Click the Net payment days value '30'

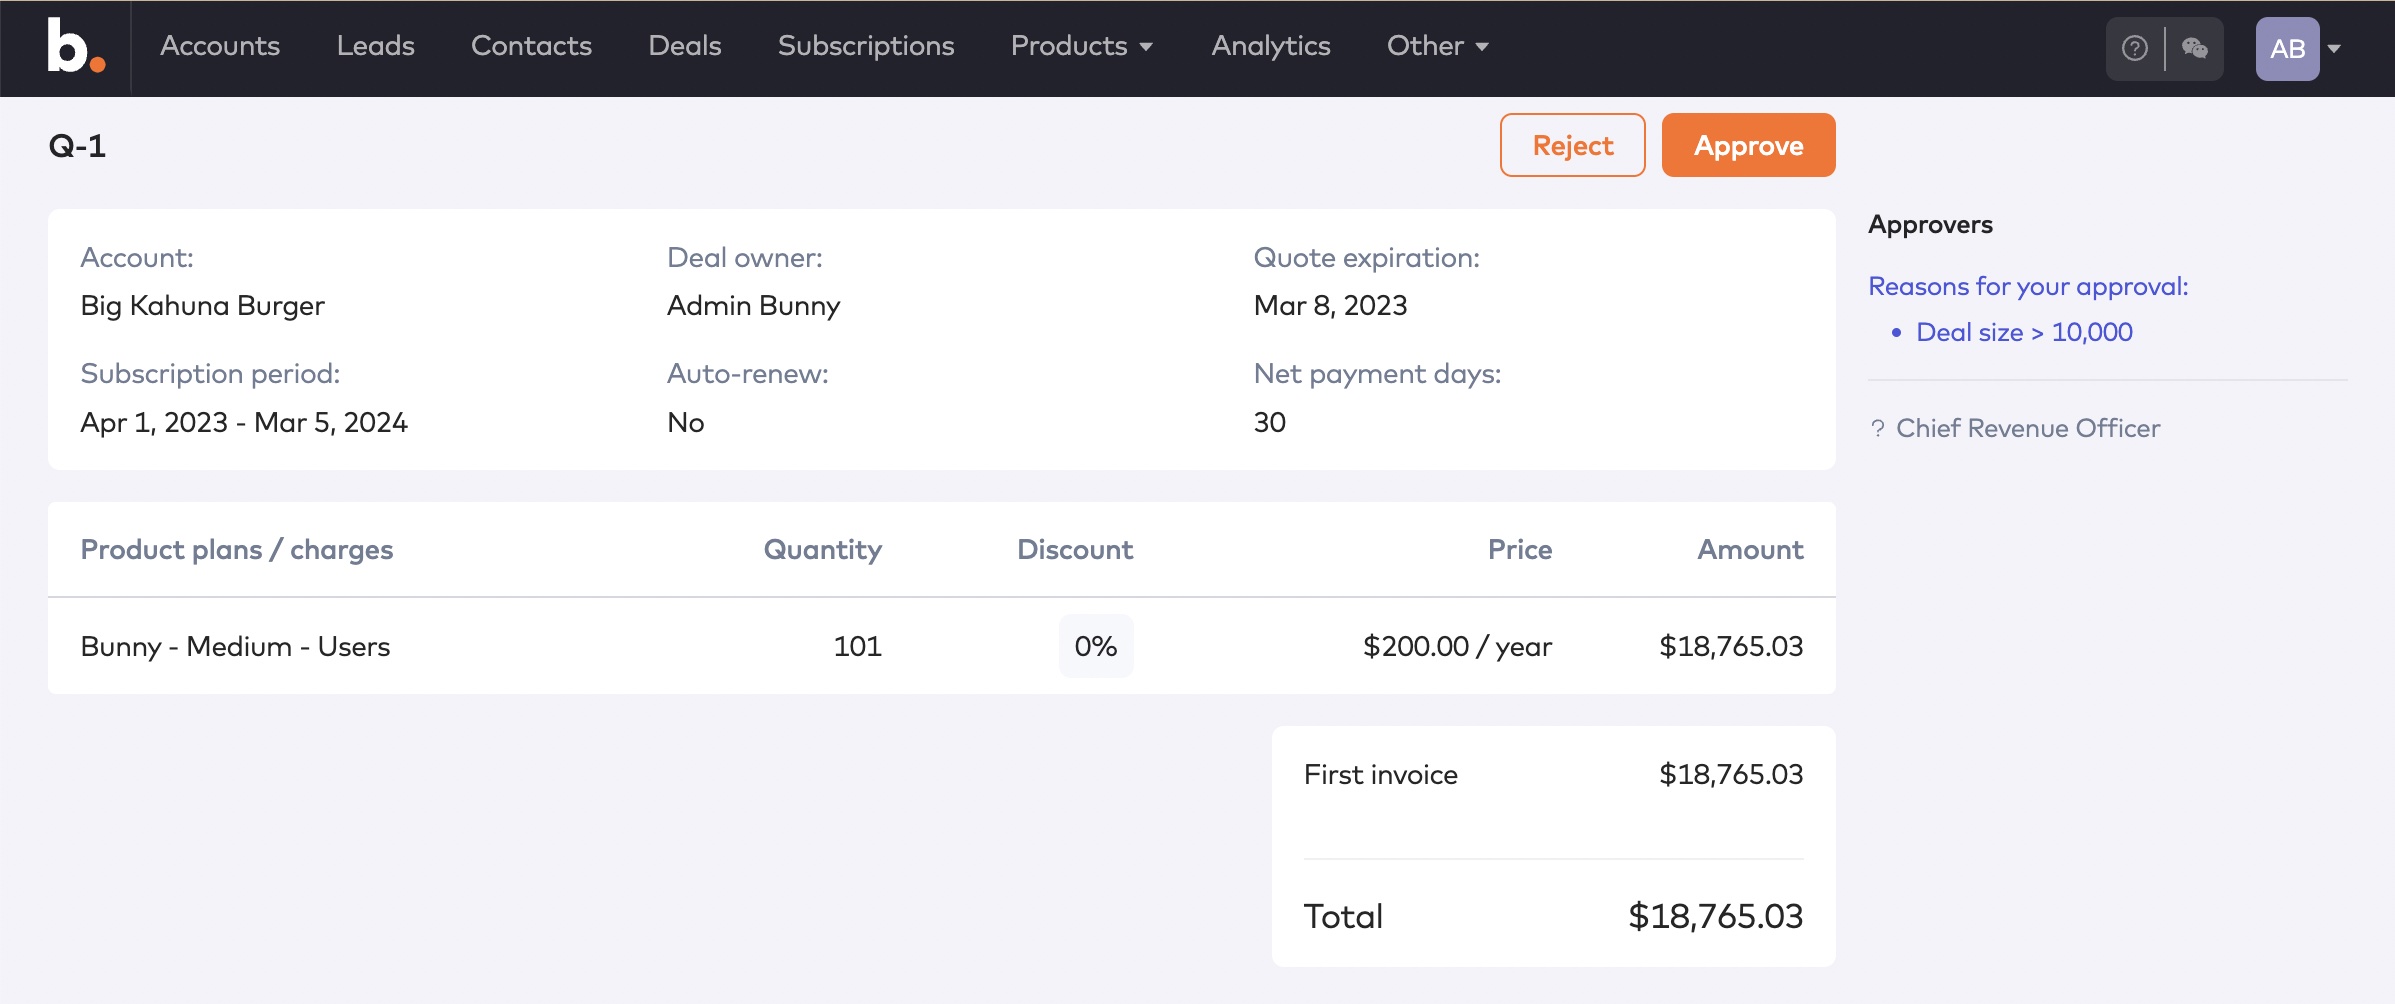1270,422
